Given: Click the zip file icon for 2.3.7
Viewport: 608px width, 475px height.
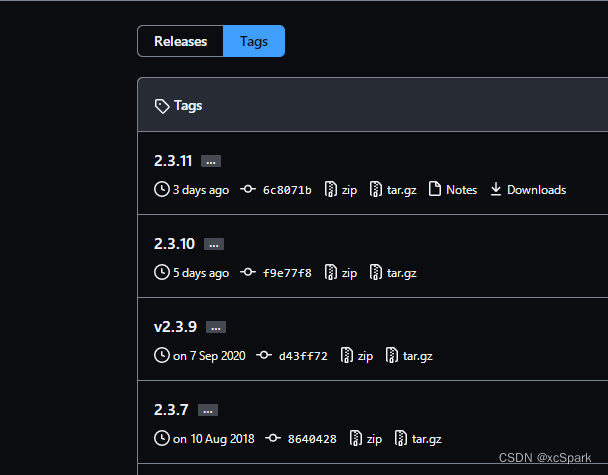Looking at the screenshot, I should (x=356, y=438).
